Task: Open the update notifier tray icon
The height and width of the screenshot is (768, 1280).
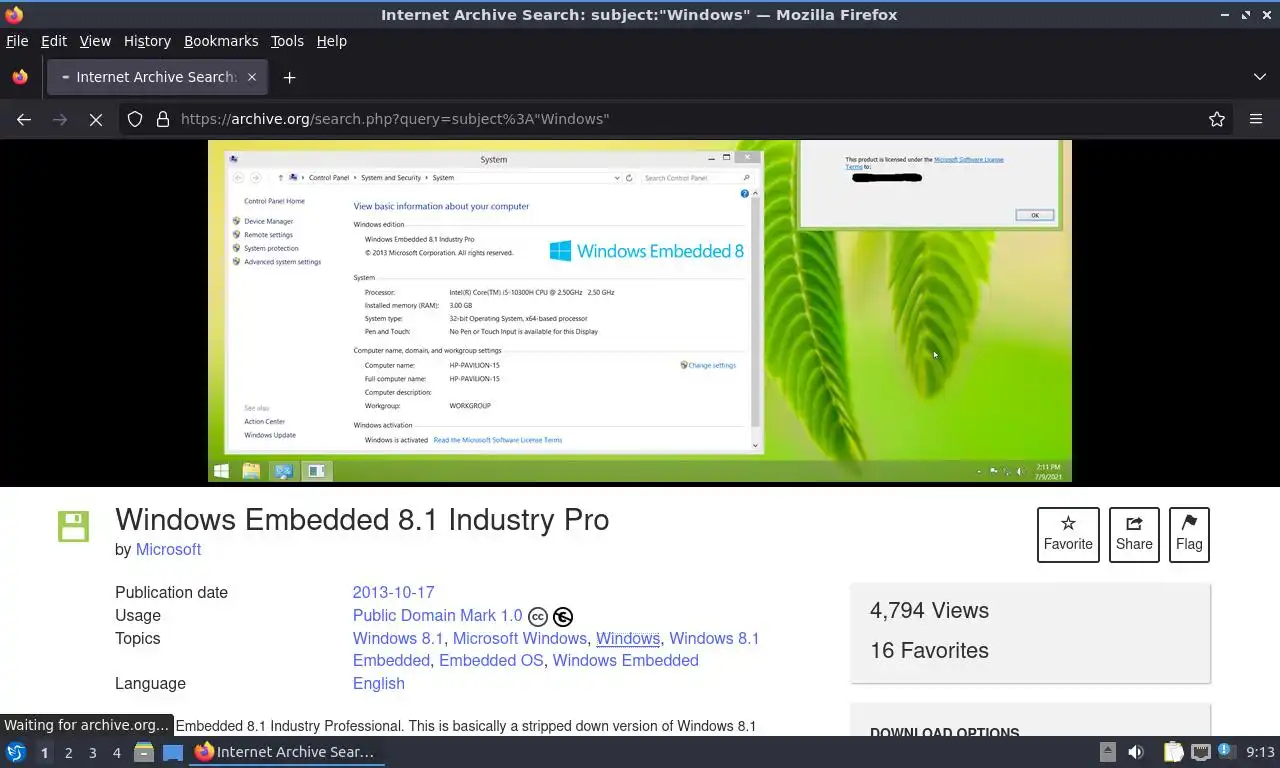Action: click(x=1226, y=752)
